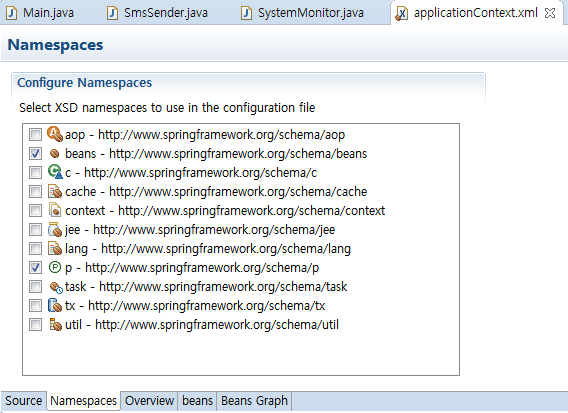Click the beans namespace bean icon
This screenshot has width=568, height=413.
click(55, 154)
